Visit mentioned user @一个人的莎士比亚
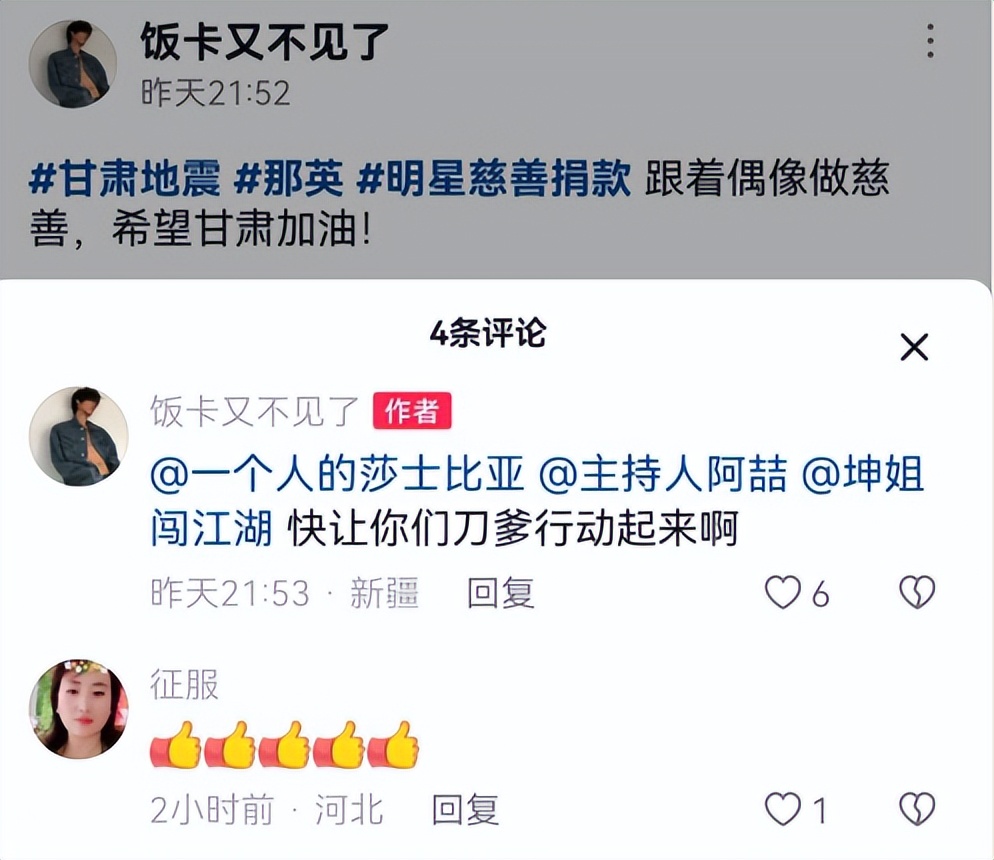Screen dimensions: 994x860 338,474
